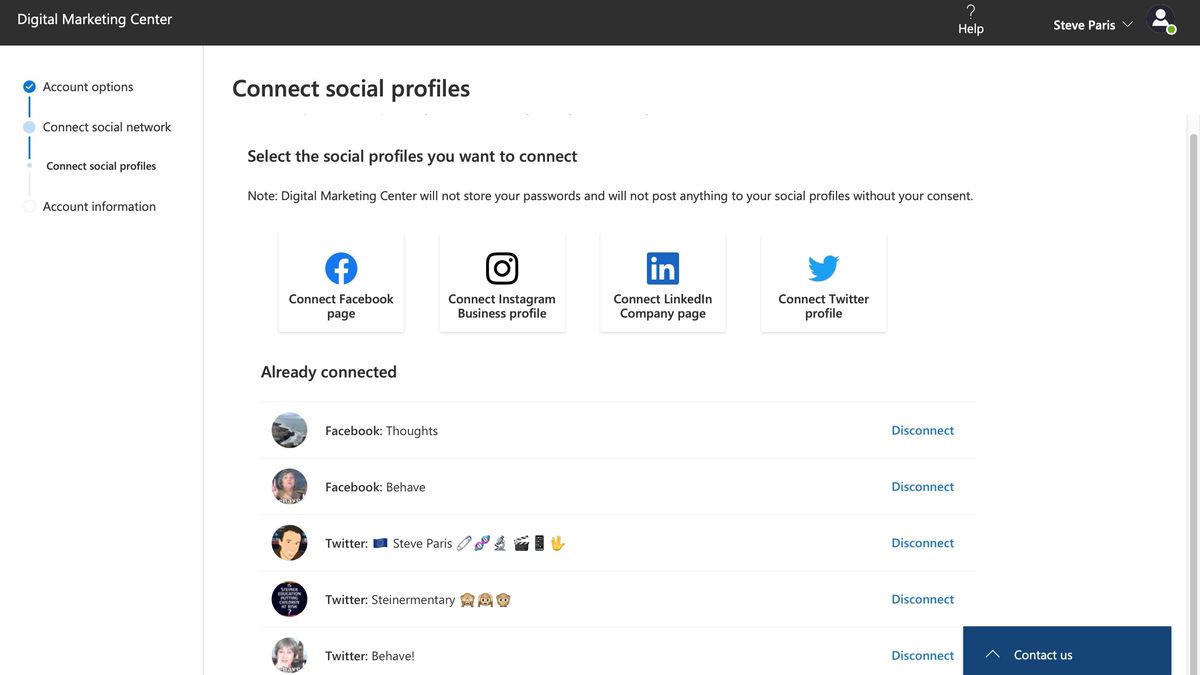This screenshot has height=675, width=1200.
Task: Click the completed Account options step icon
Action: click(30, 86)
